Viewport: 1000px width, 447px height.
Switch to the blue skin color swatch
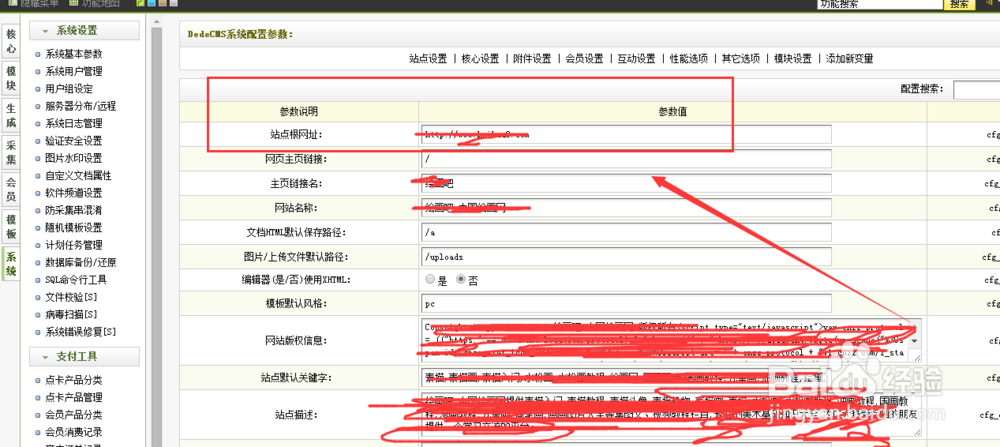(151, 3)
